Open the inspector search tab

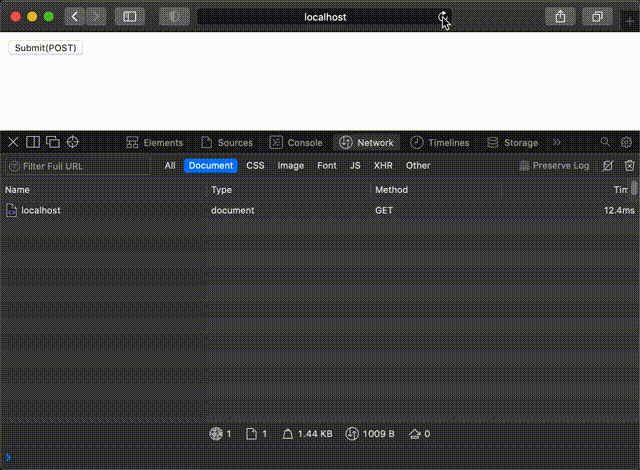pos(605,142)
